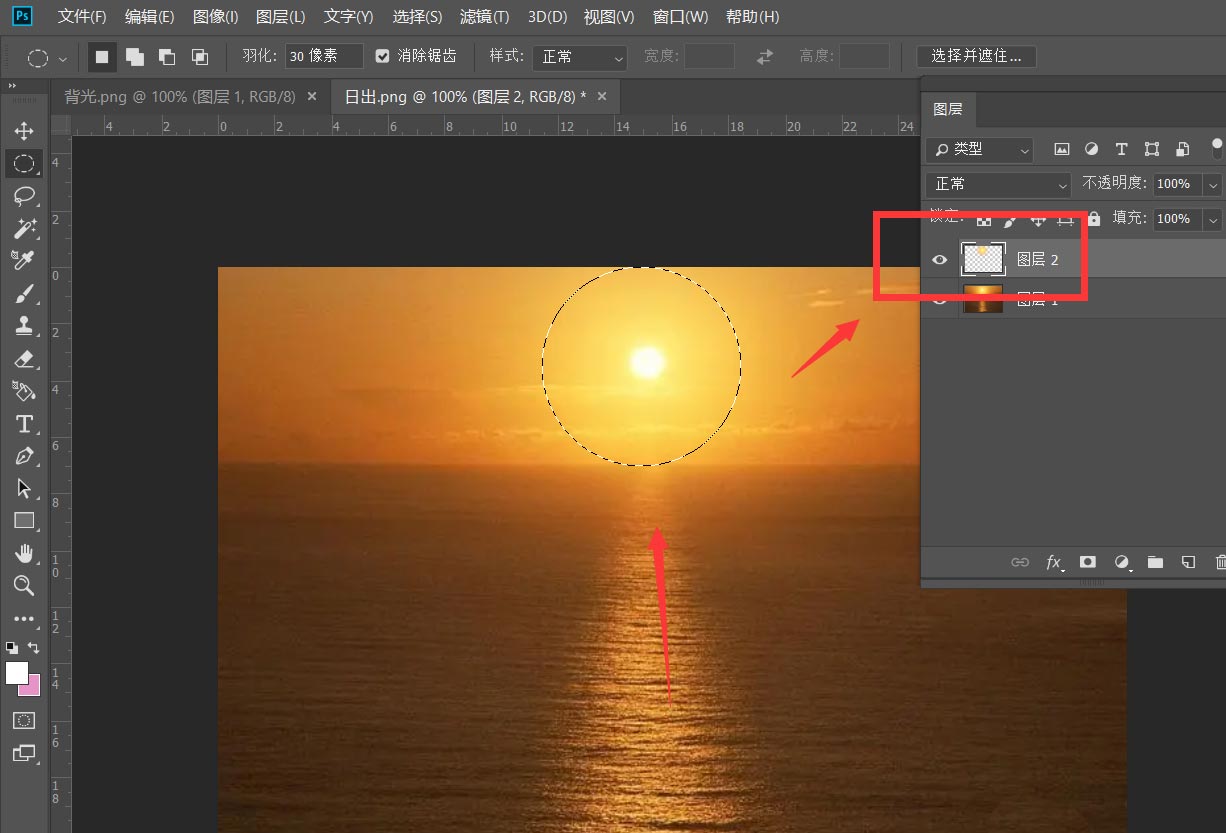Toggle Quick Mask mode icon
The height and width of the screenshot is (833, 1226).
pyautogui.click(x=24, y=720)
